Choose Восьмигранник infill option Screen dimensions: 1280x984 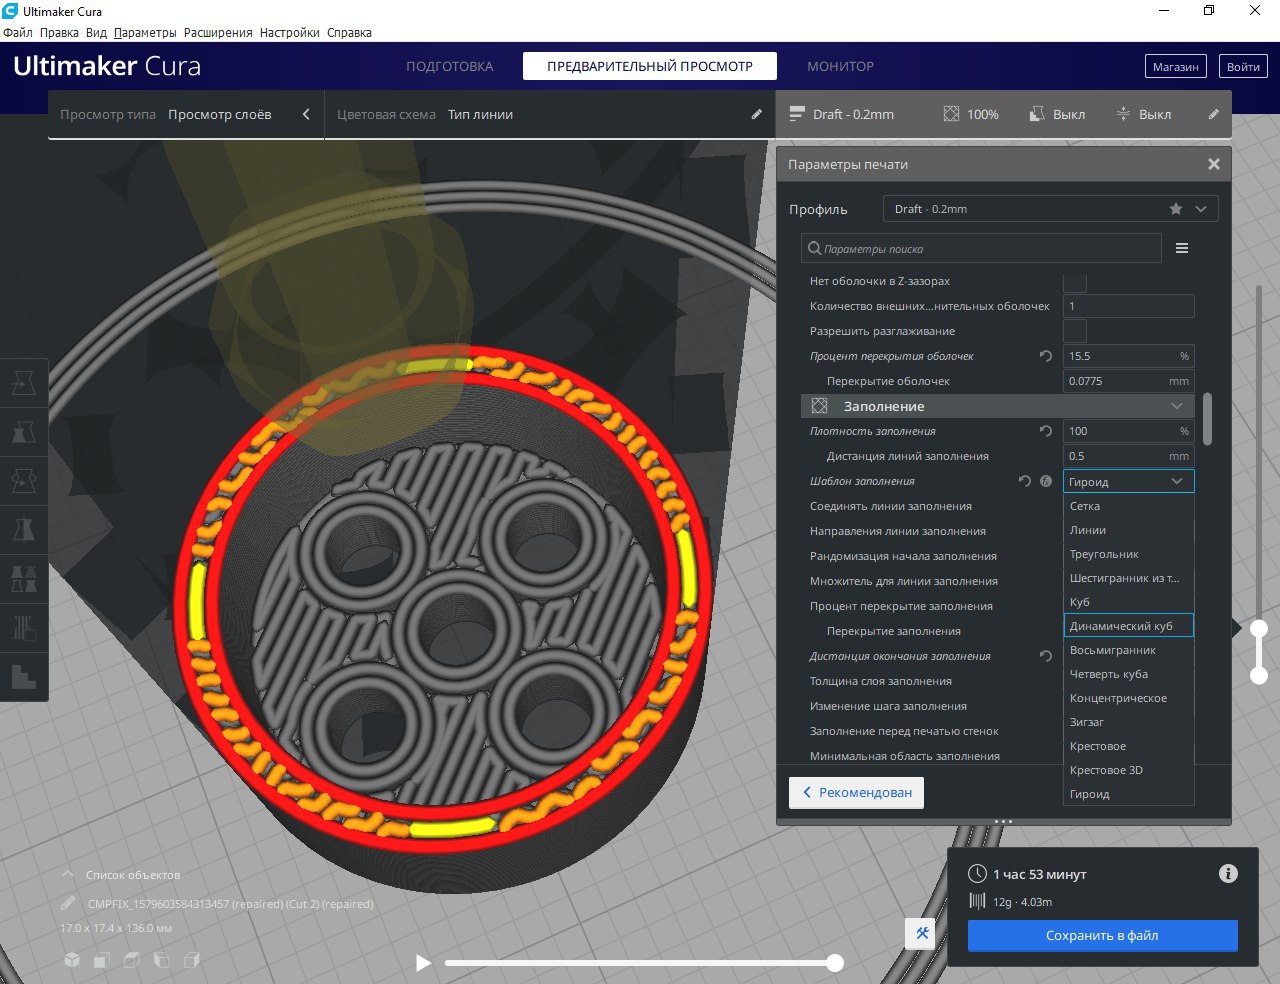1128,650
